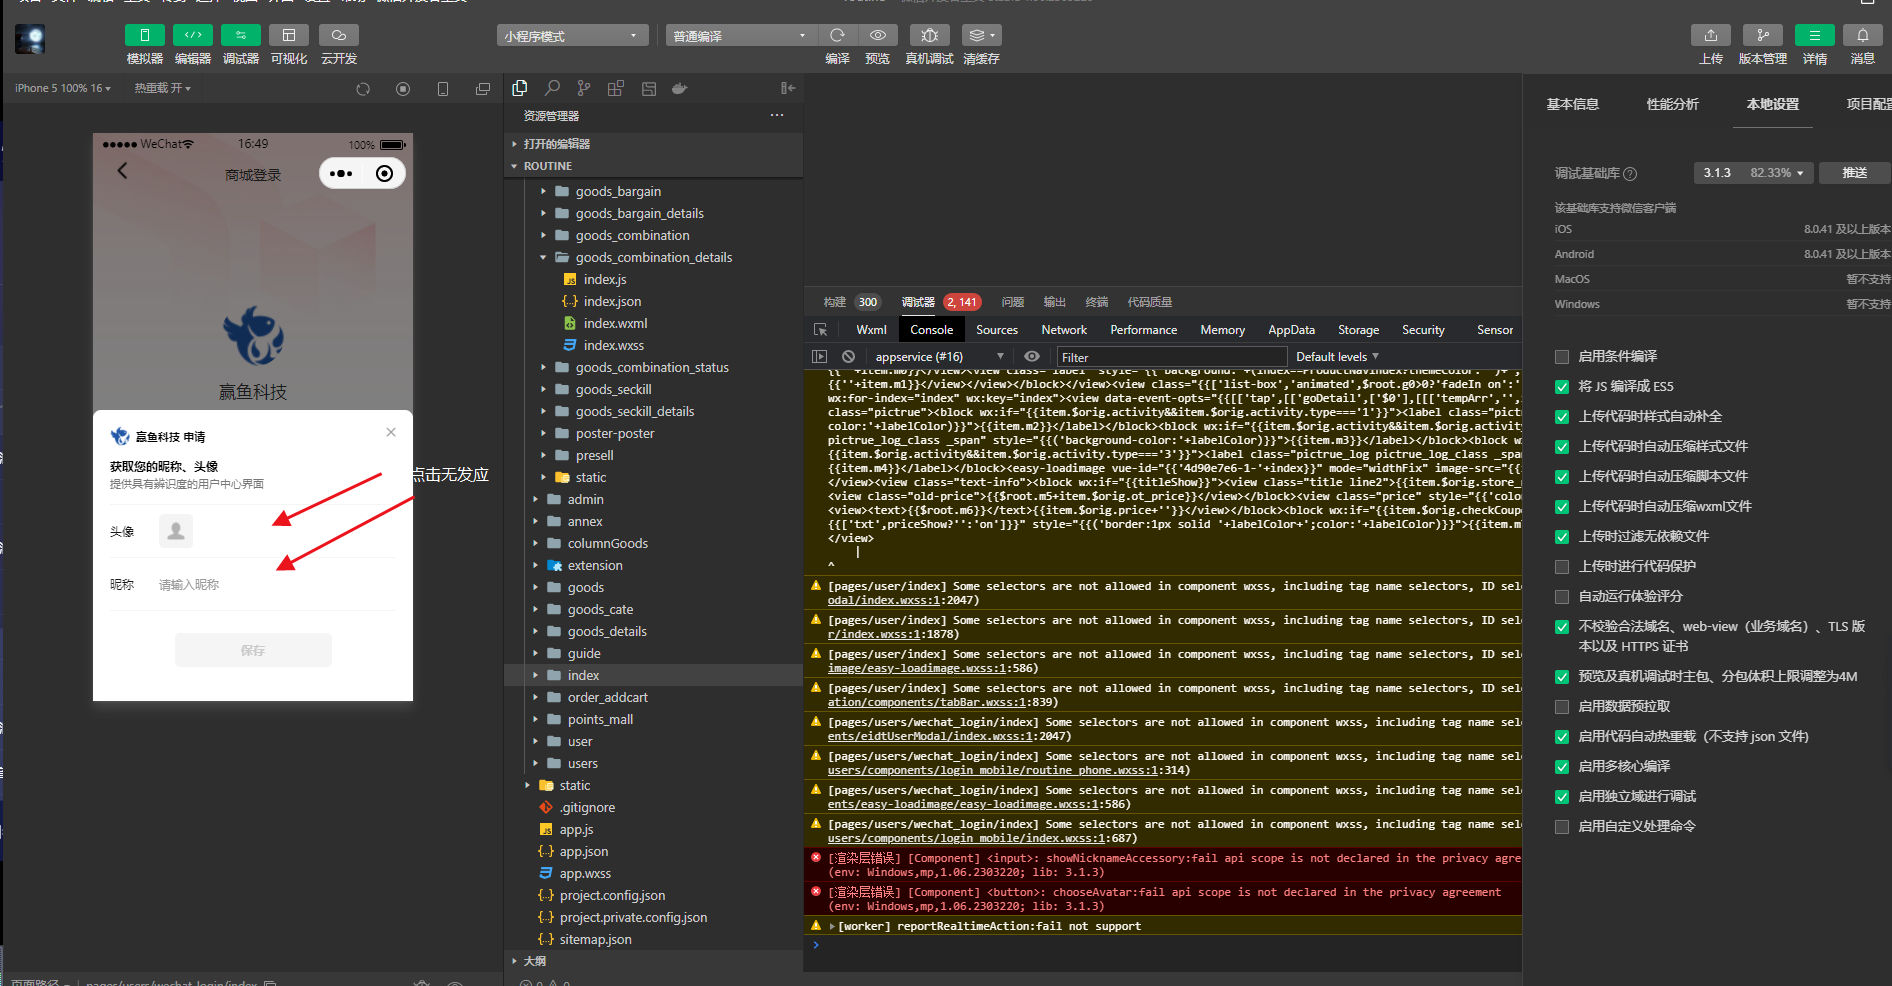Open version management (版本管理)
The image size is (1892, 986).
[x=1763, y=35]
